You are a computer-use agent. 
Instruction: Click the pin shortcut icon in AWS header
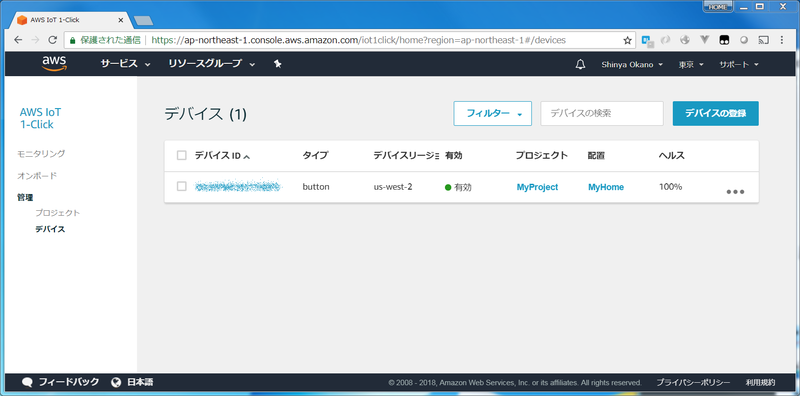(x=278, y=64)
